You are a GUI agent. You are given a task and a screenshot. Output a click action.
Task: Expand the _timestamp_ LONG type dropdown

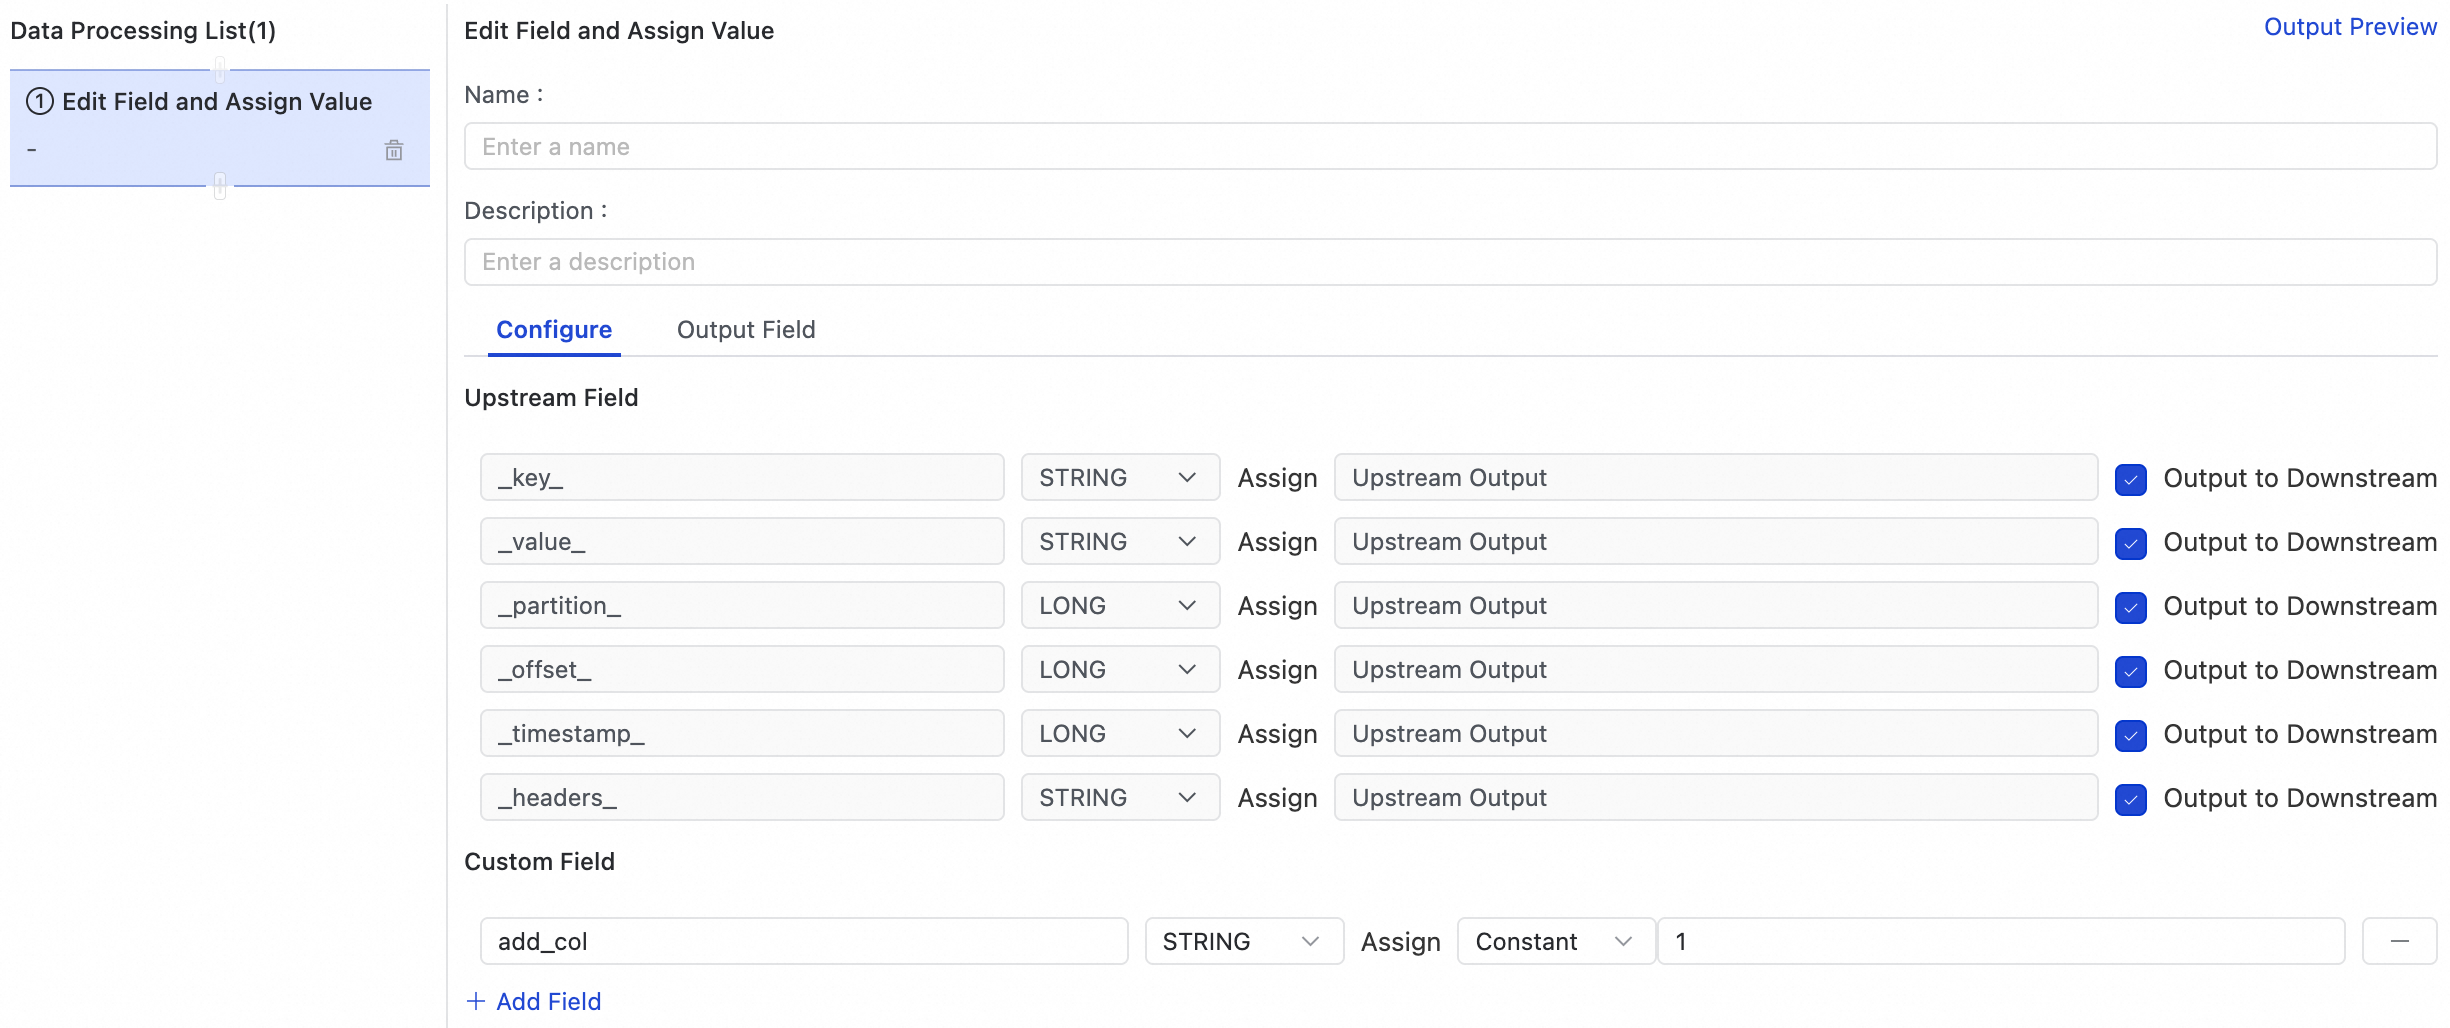pos(1119,733)
